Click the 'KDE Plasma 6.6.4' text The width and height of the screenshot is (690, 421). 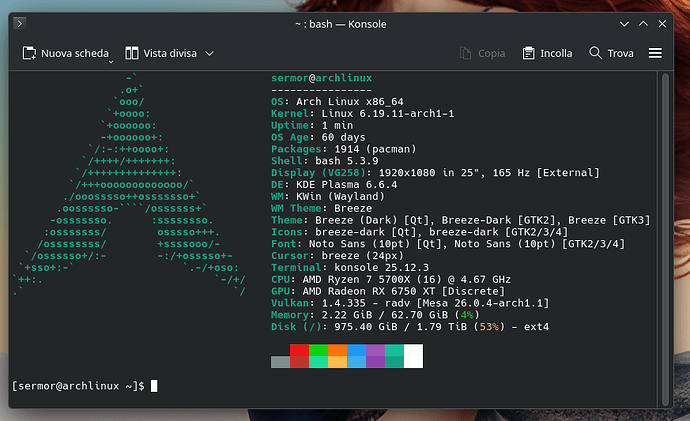(x=346, y=185)
